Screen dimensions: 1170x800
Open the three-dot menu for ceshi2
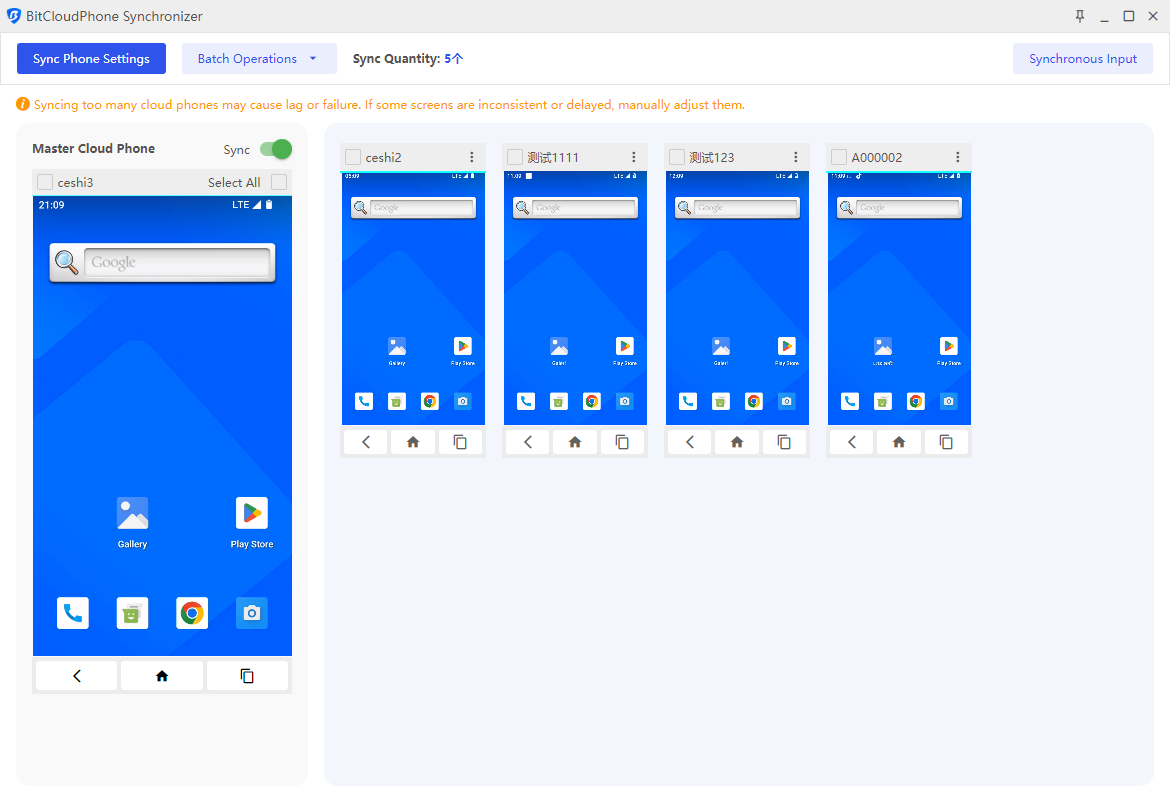pyautogui.click(x=472, y=157)
